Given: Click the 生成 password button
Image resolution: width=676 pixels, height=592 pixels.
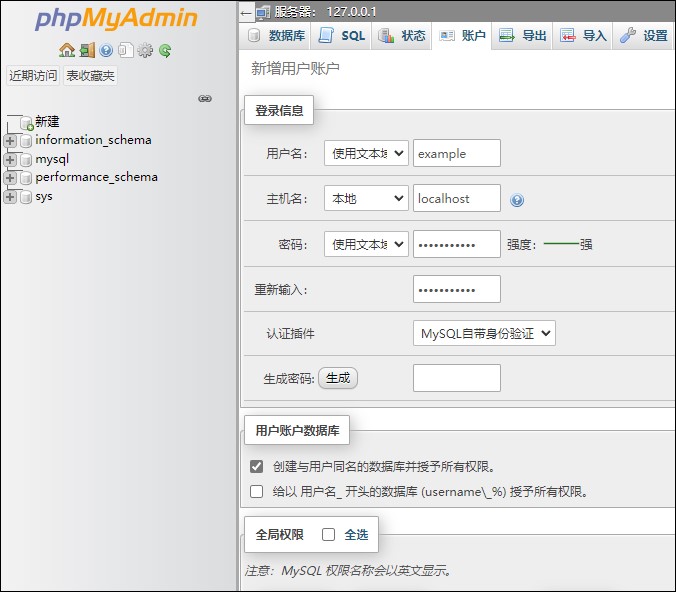Looking at the screenshot, I should (x=338, y=378).
